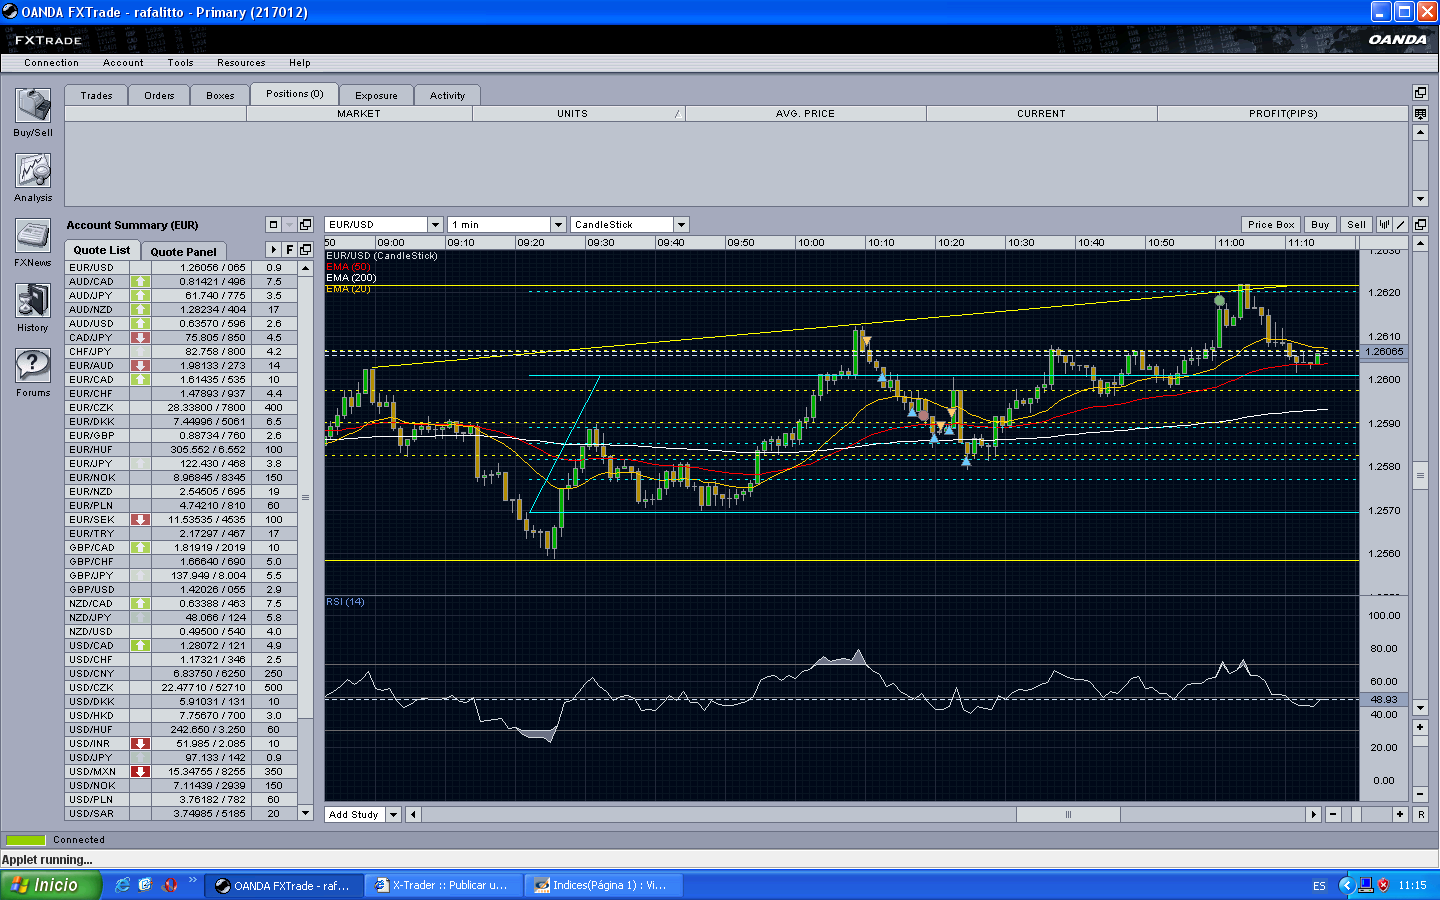
Task: Click the draw trend line tool icon
Action: [x=1401, y=225]
